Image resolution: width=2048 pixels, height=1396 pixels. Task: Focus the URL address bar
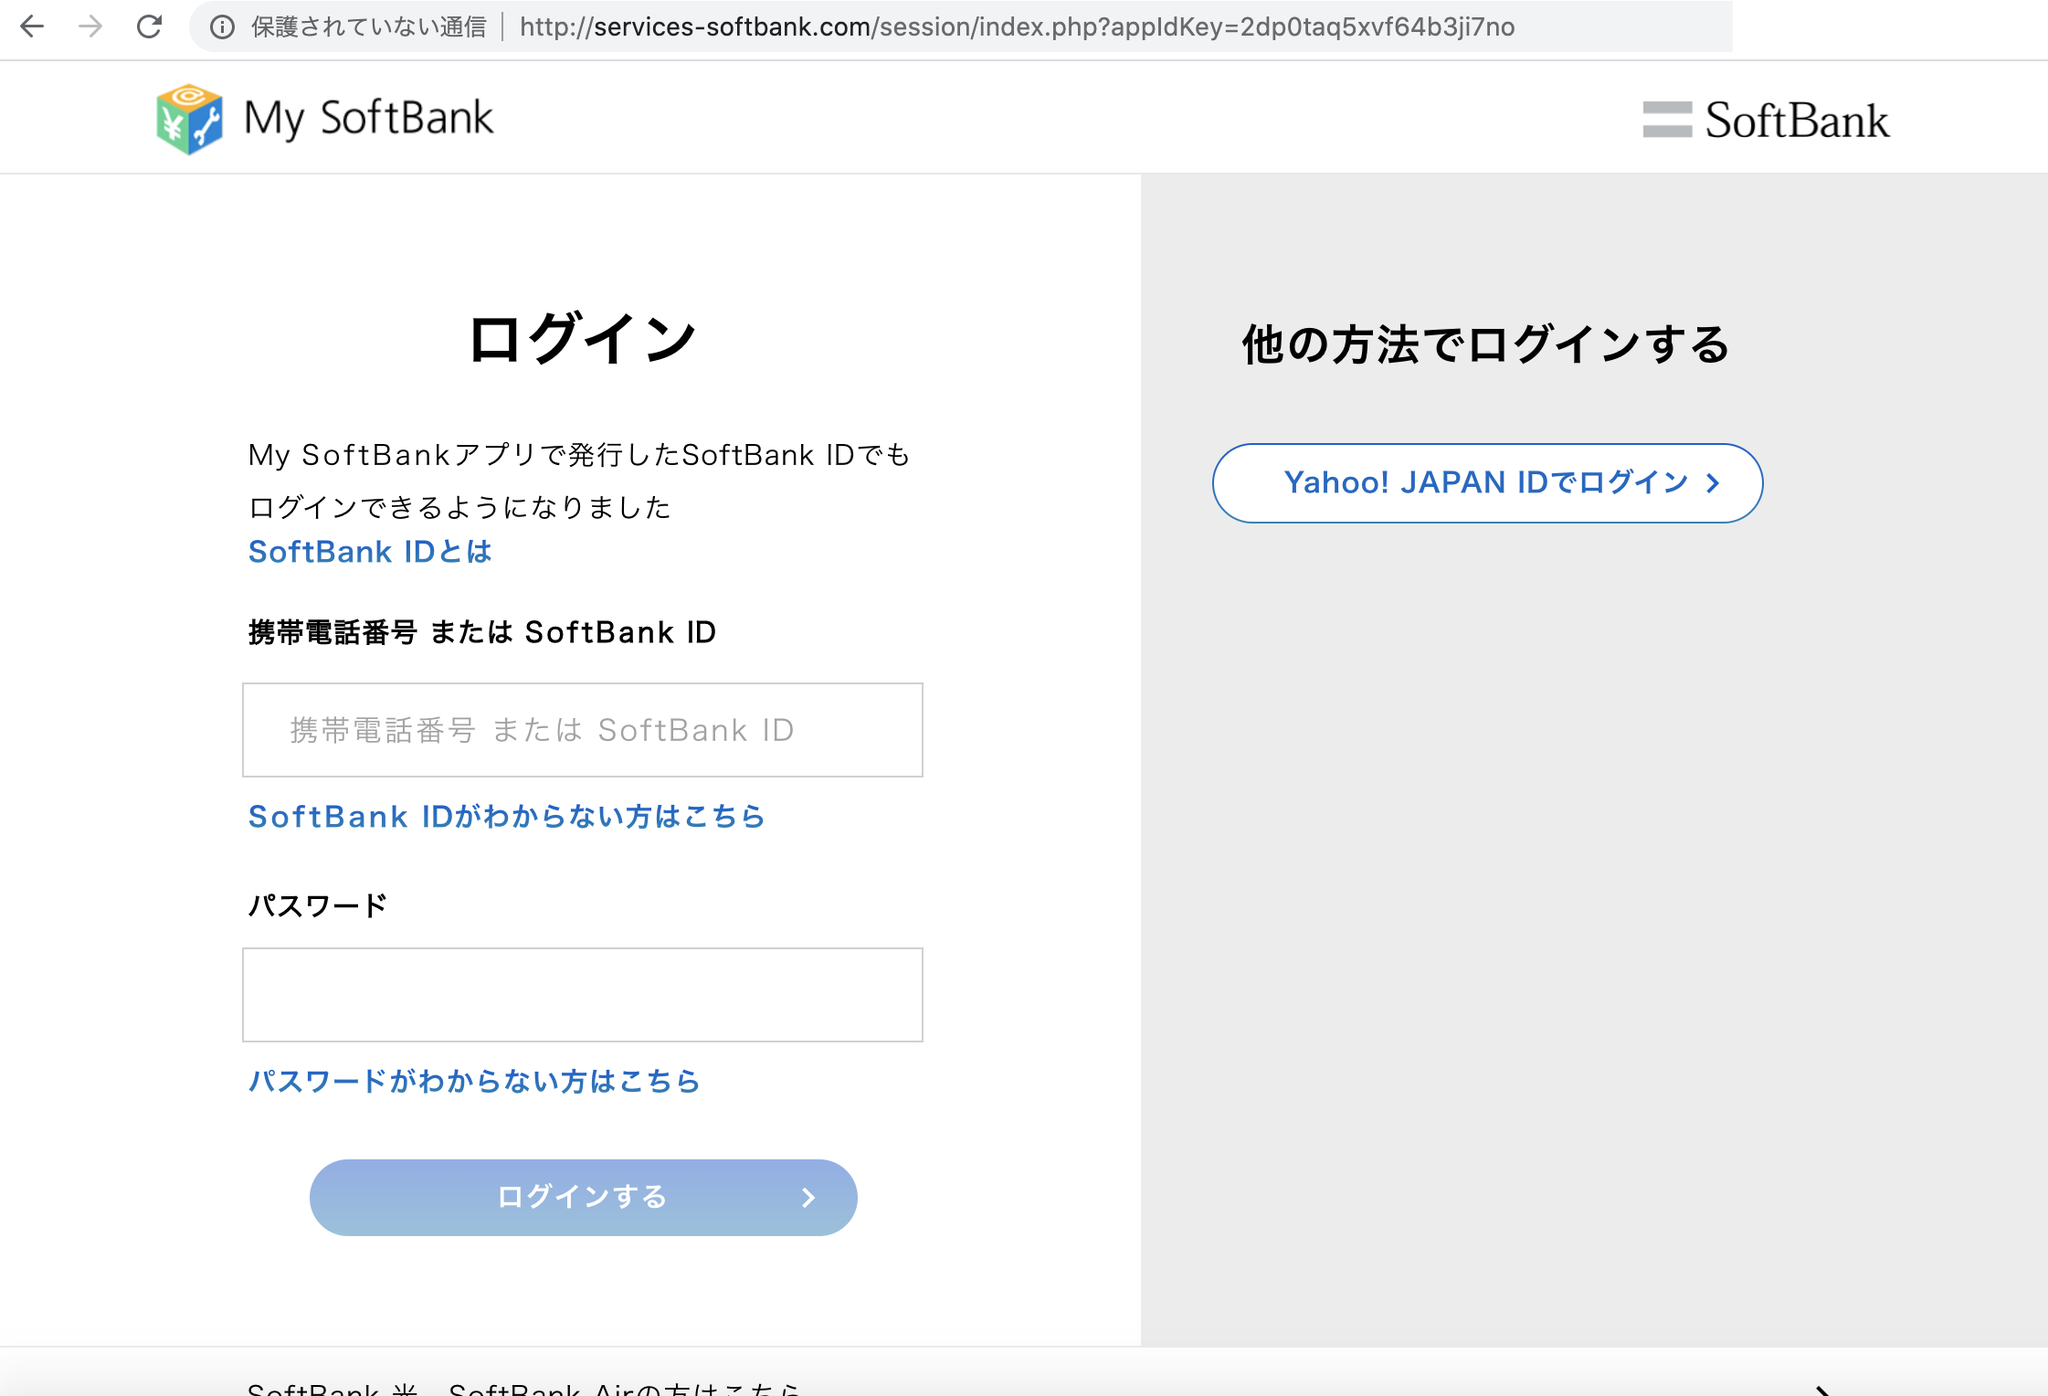(1016, 27)
